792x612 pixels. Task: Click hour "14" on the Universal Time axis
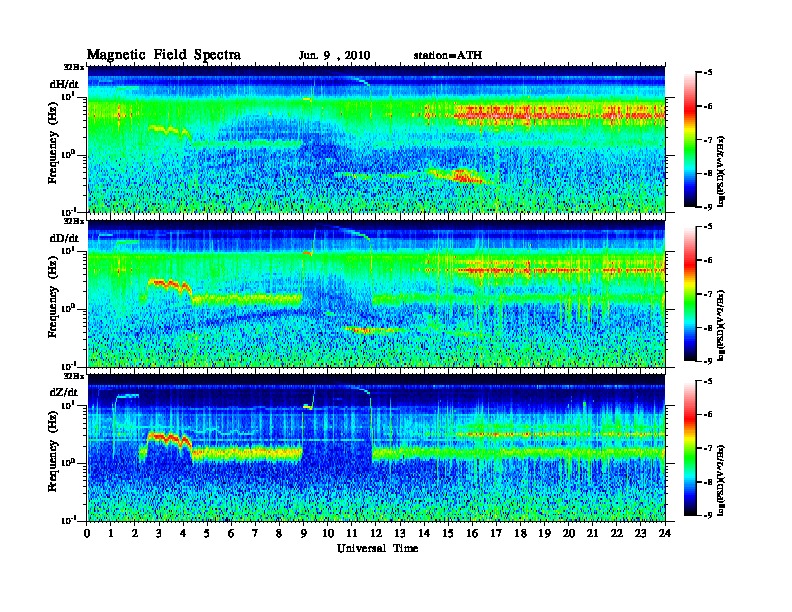(424, 534)
